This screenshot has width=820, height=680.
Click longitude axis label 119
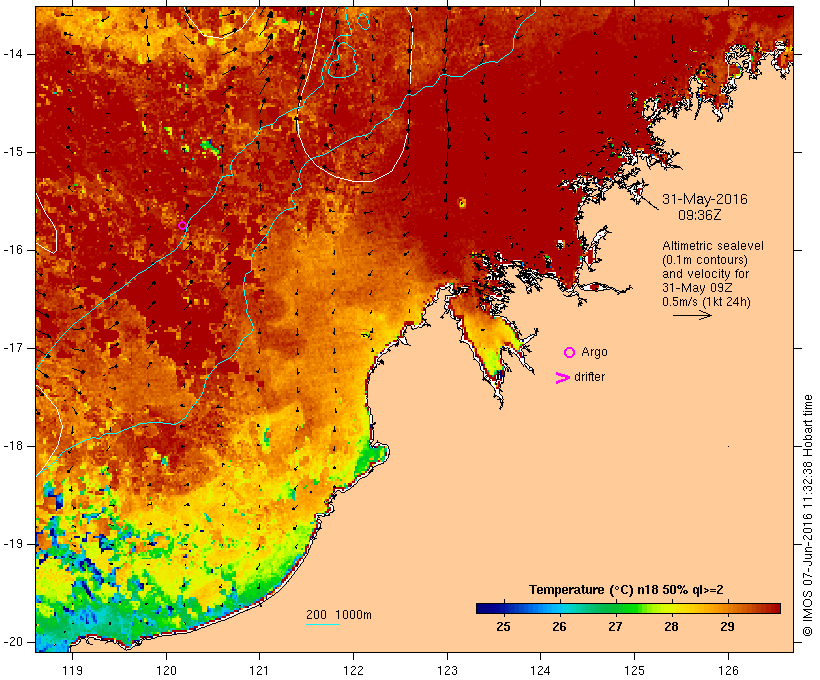pos(72,671)
